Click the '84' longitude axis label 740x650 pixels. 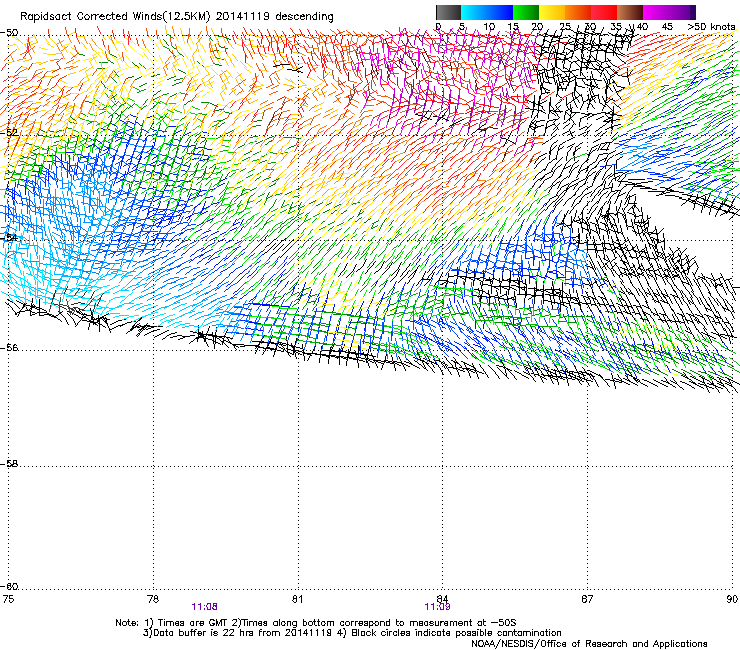pyautogui.click(x=442, y=599)
